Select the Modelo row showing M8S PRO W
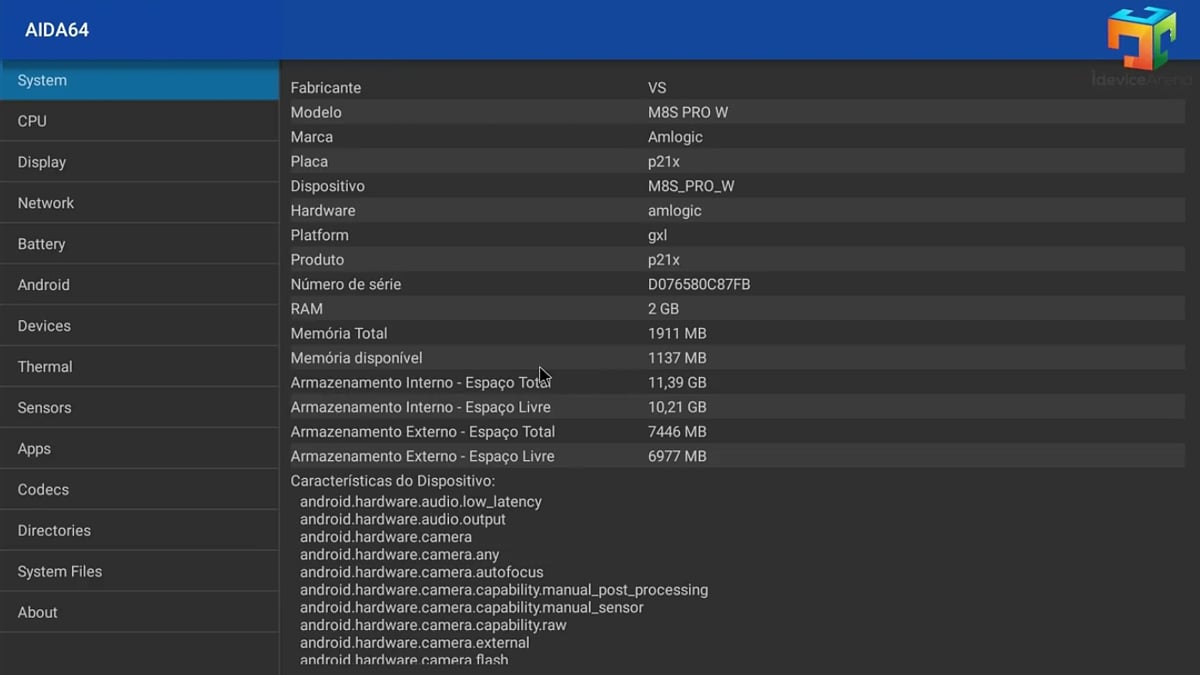Image resolution: width=1200 pixels, height=675 pixels. (x=600, y=112)
